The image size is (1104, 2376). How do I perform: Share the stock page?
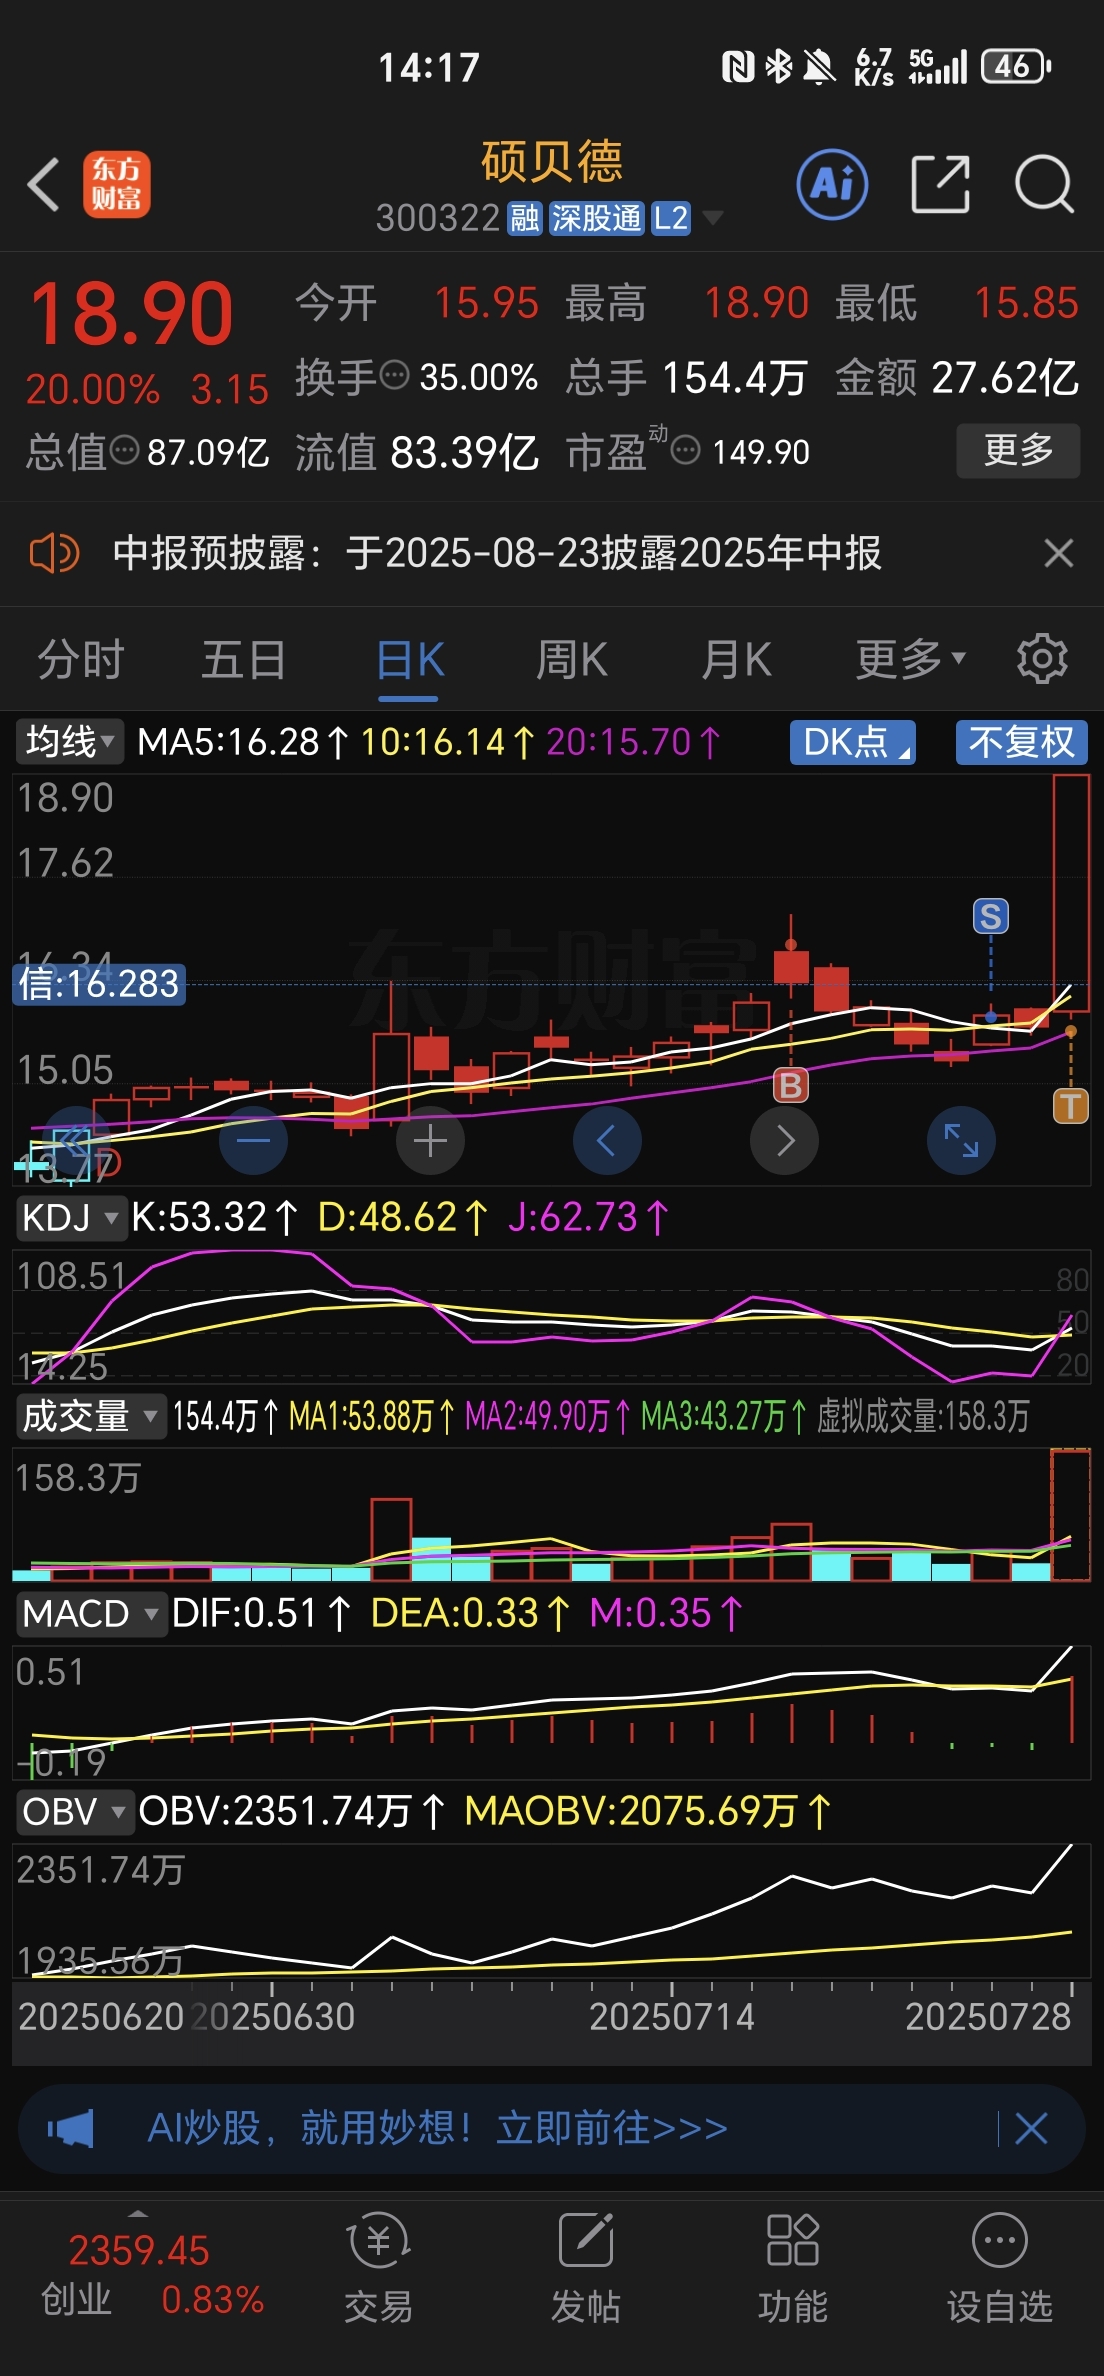pos(941,184)
